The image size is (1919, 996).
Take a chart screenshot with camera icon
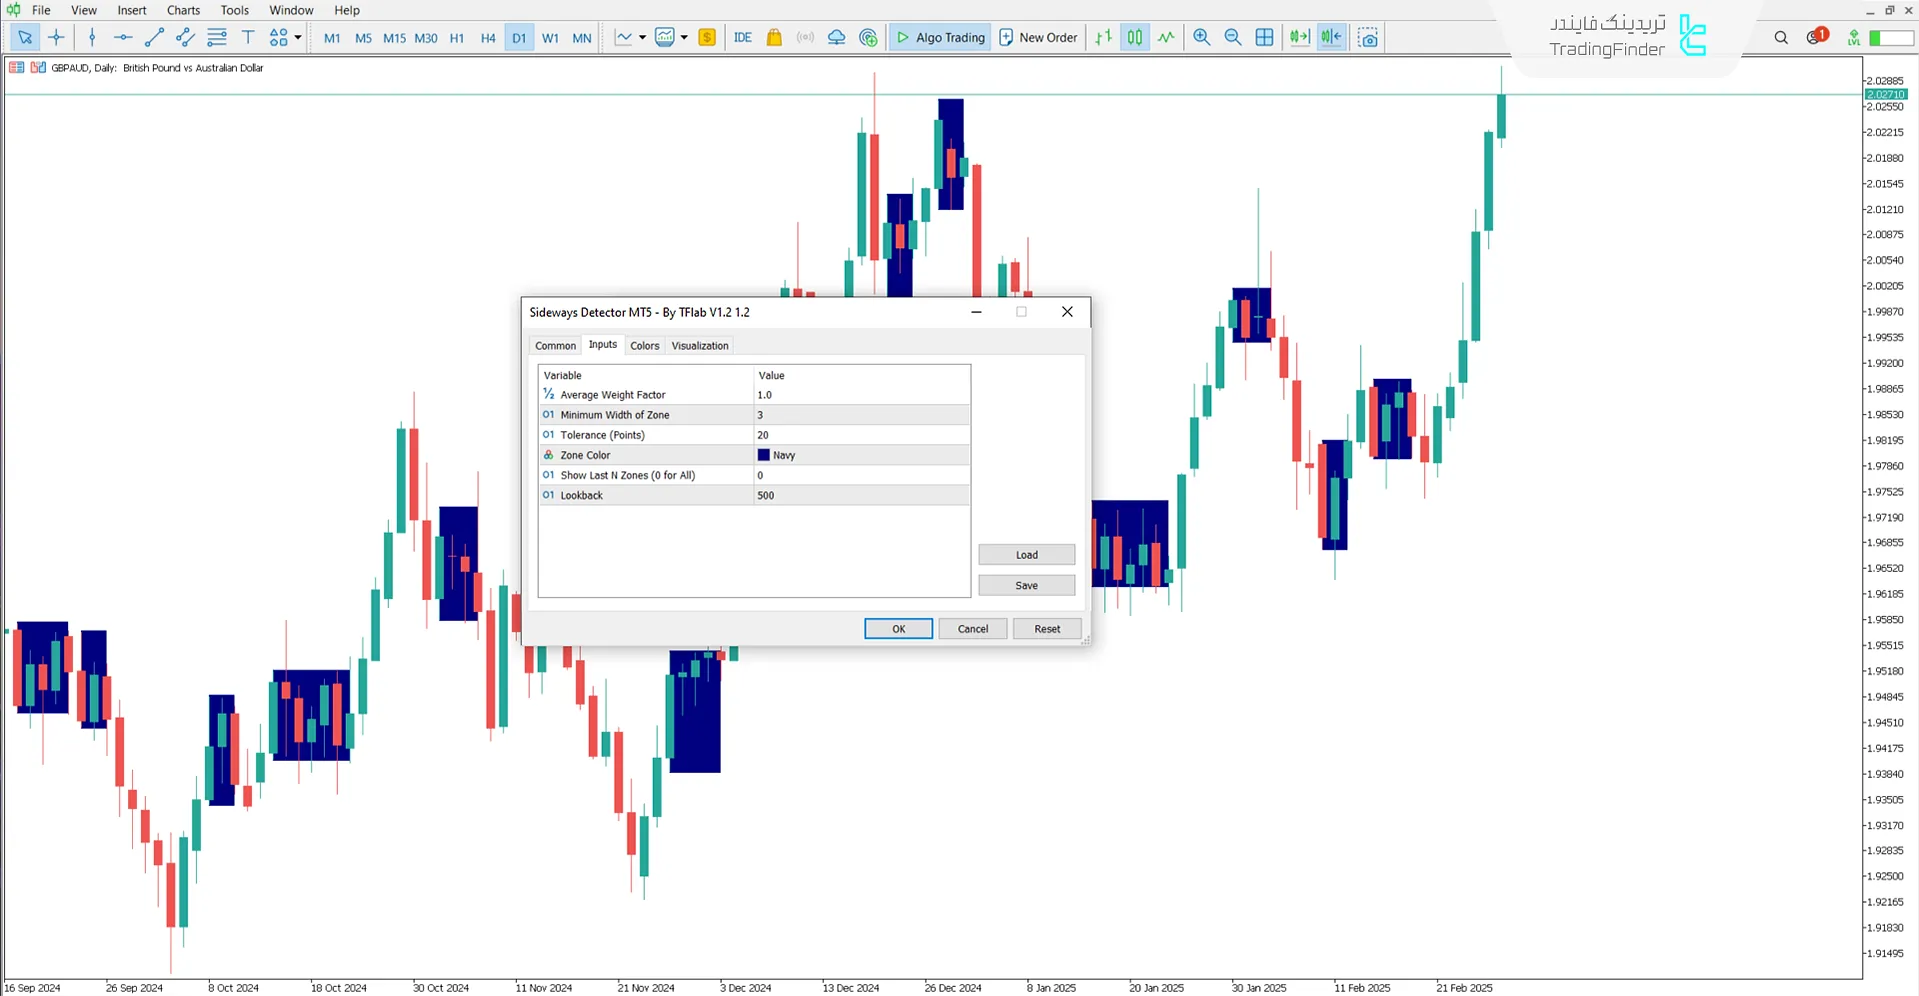[1368, 38]
